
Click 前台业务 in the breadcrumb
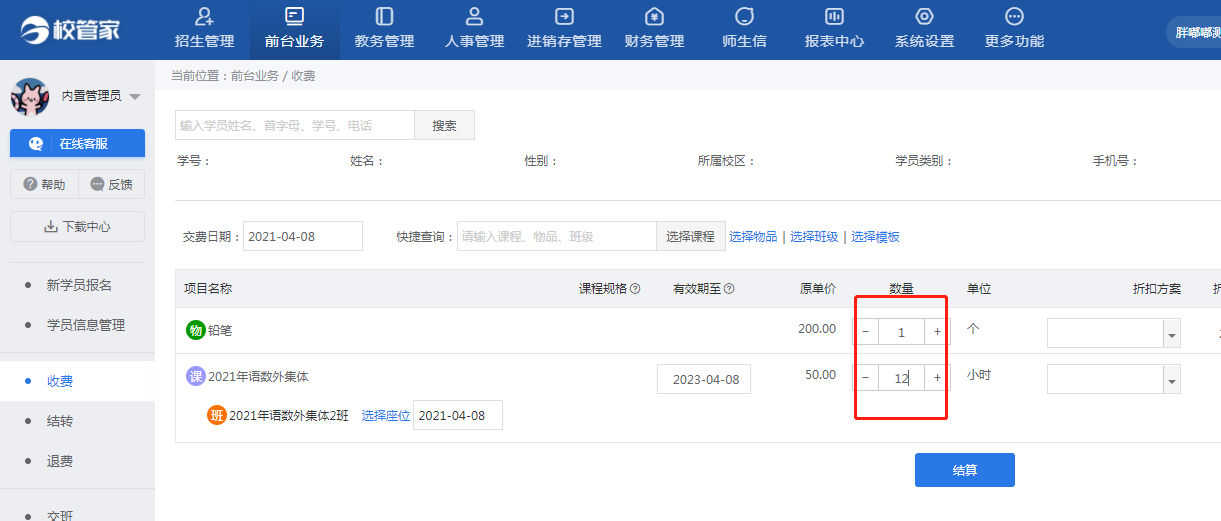pos(254,76)
